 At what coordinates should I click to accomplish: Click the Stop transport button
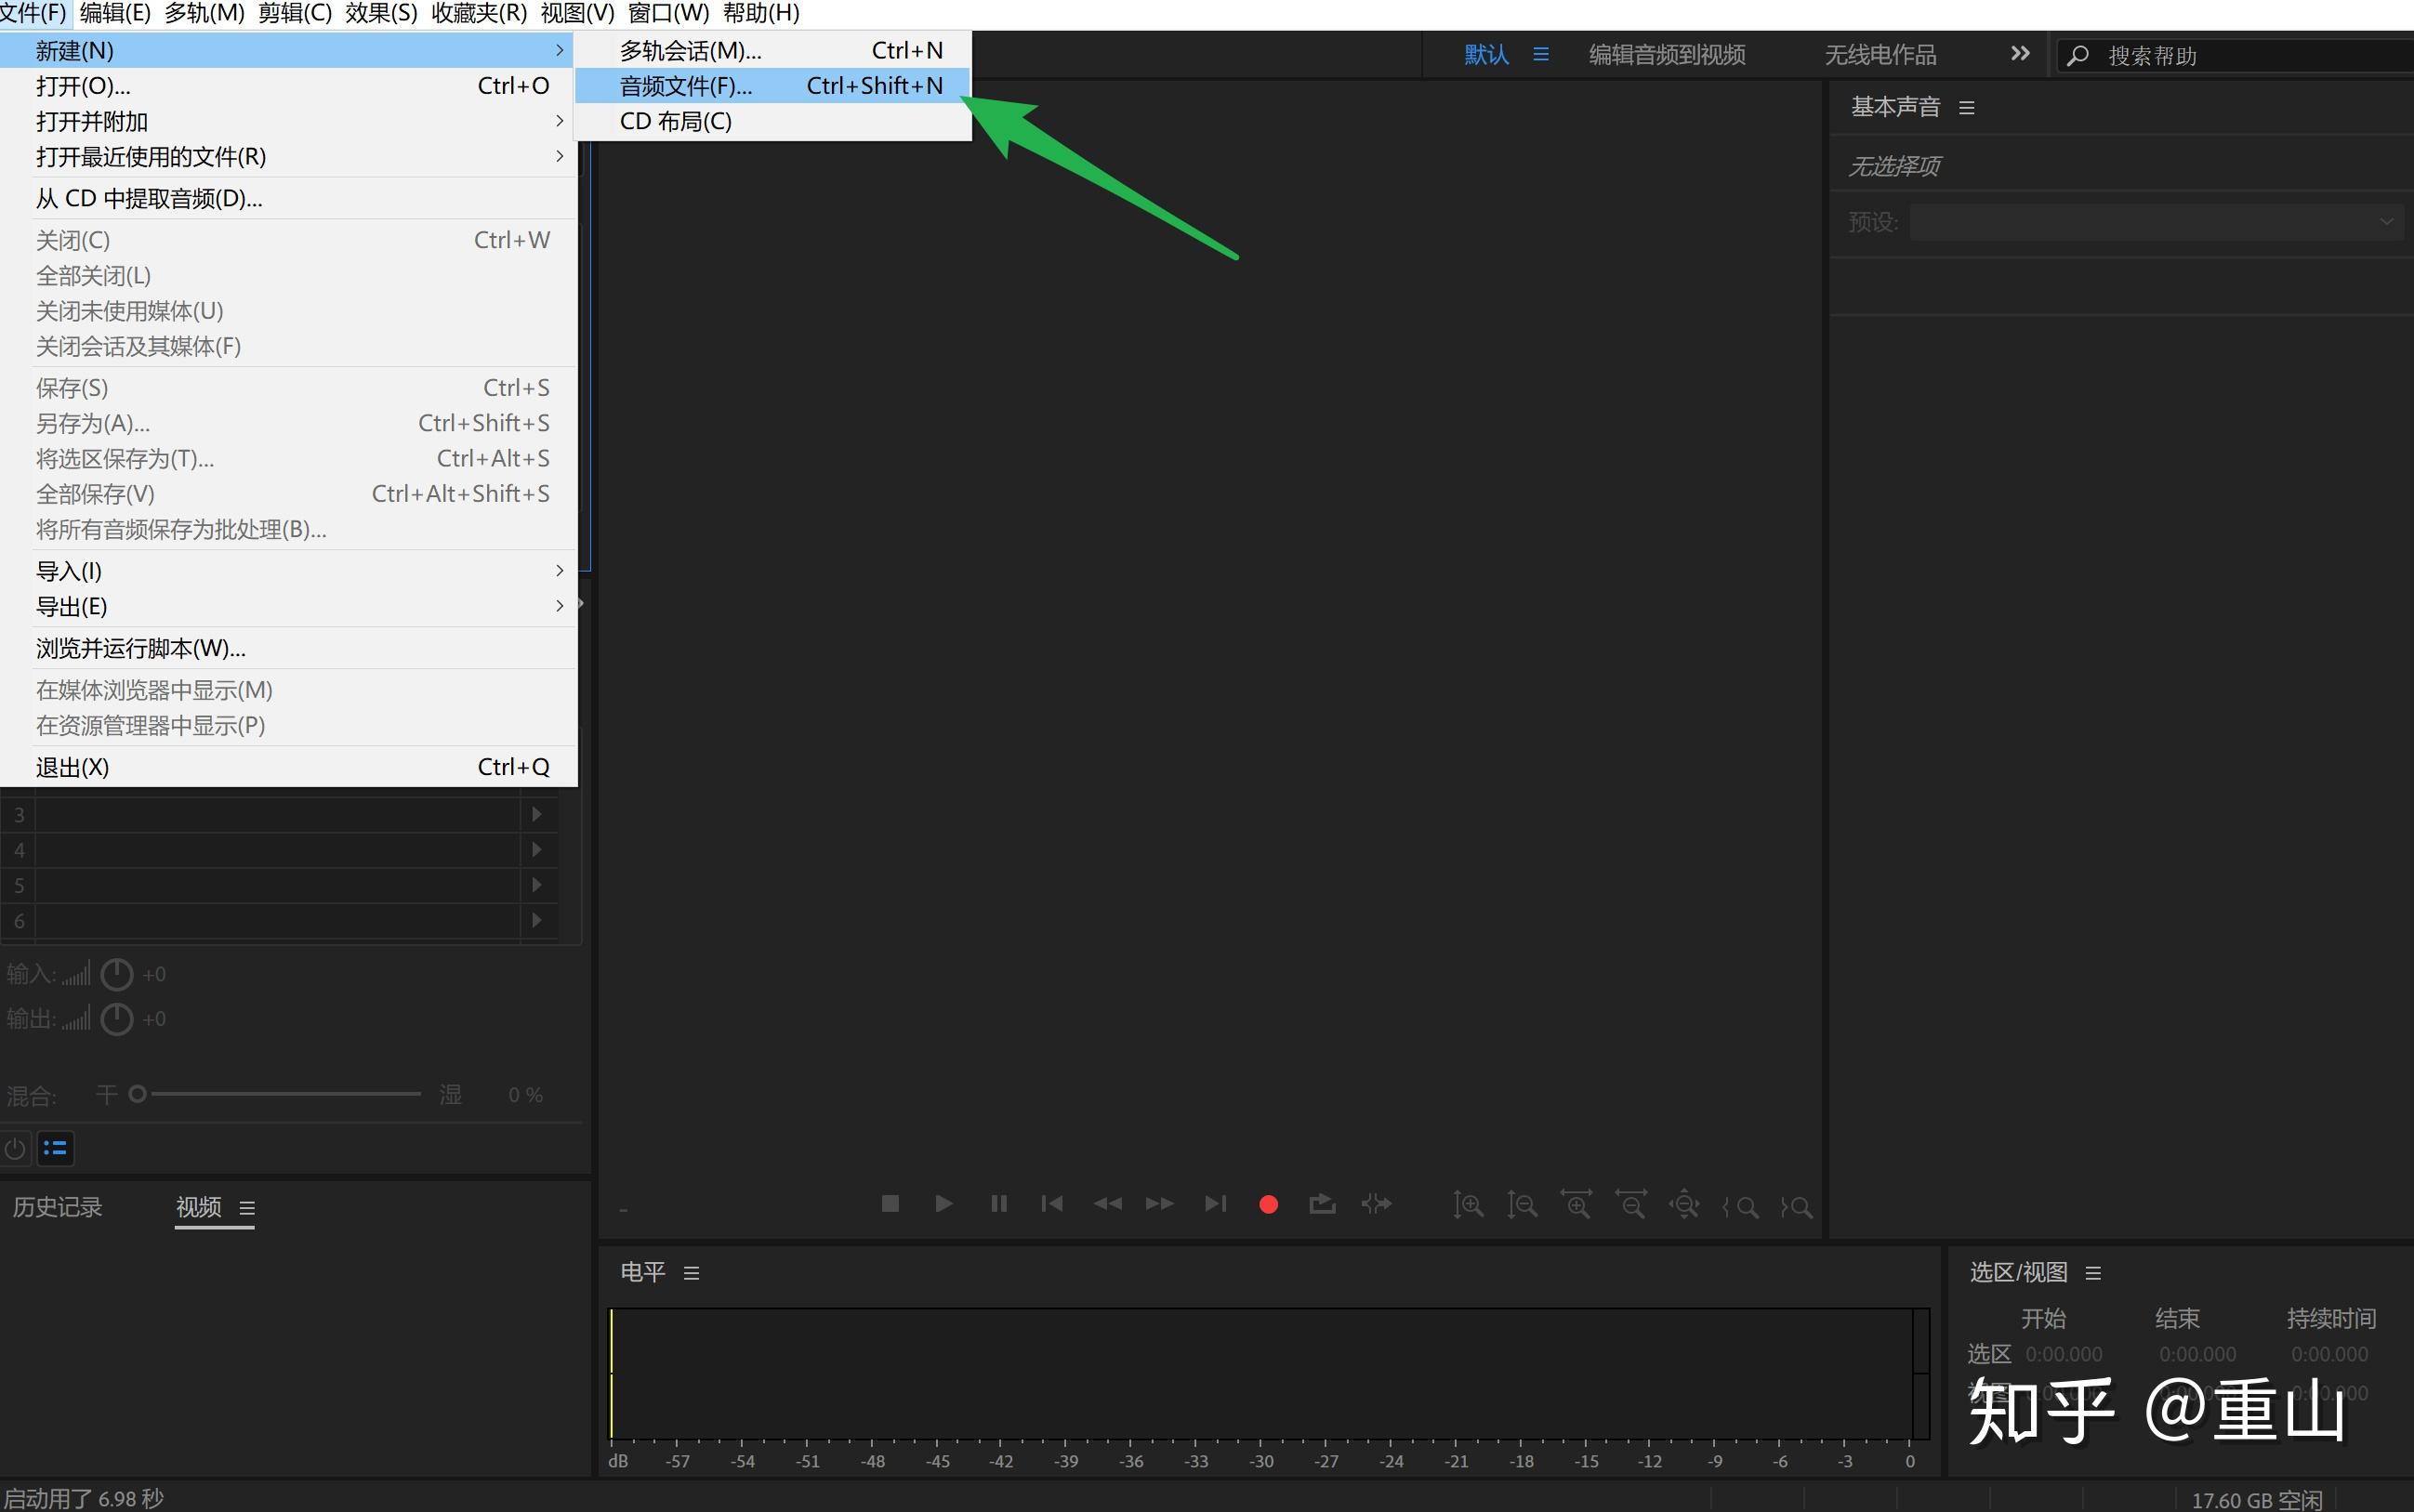coord(890,1203)
